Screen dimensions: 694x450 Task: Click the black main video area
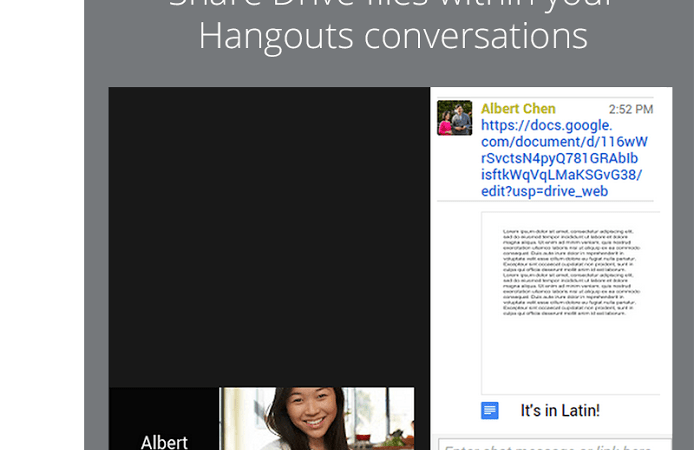point(269,237)
